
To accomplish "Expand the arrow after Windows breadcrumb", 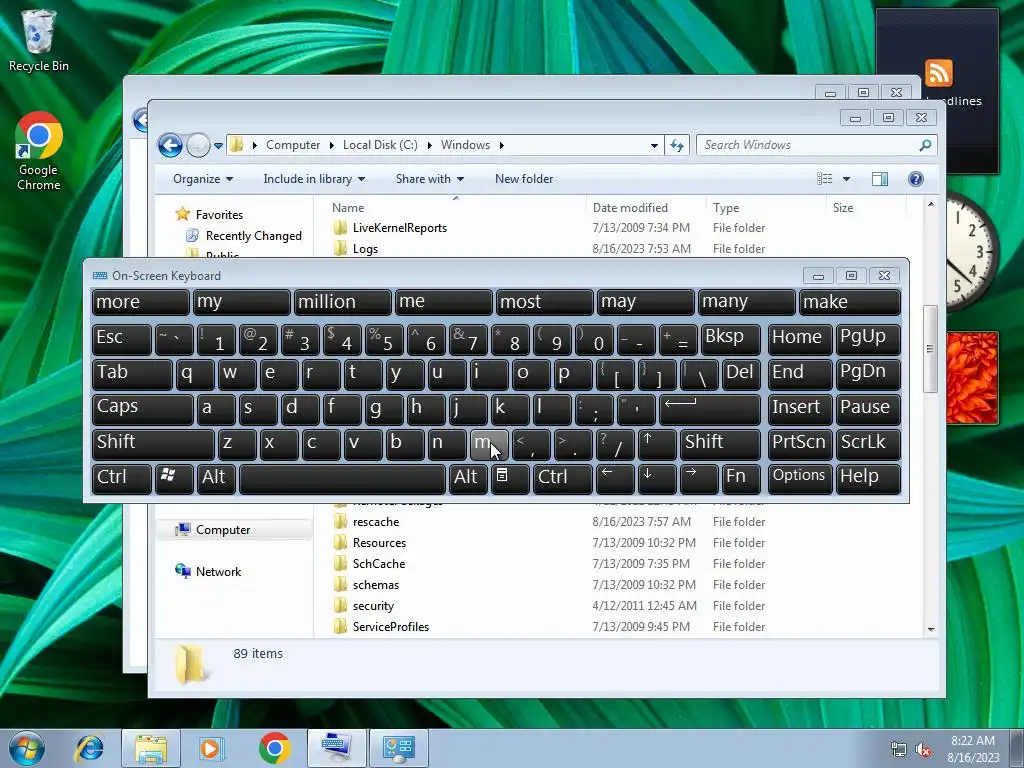I will pyautogui.click(x=502, y=145).
